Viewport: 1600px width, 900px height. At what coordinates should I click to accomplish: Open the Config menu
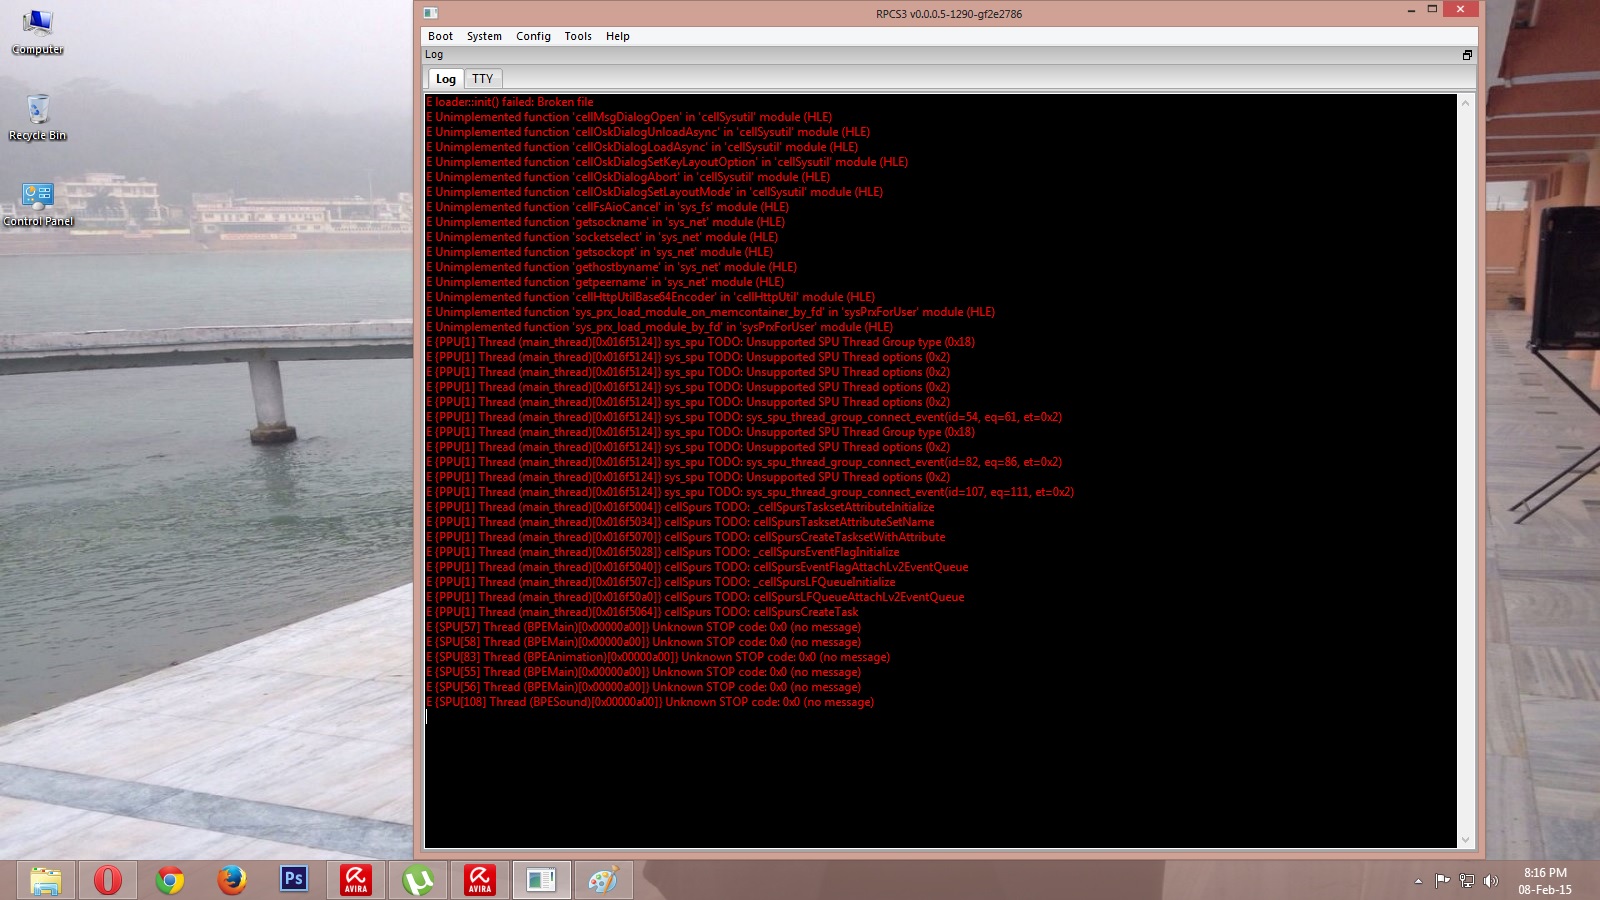click(533, 36)
